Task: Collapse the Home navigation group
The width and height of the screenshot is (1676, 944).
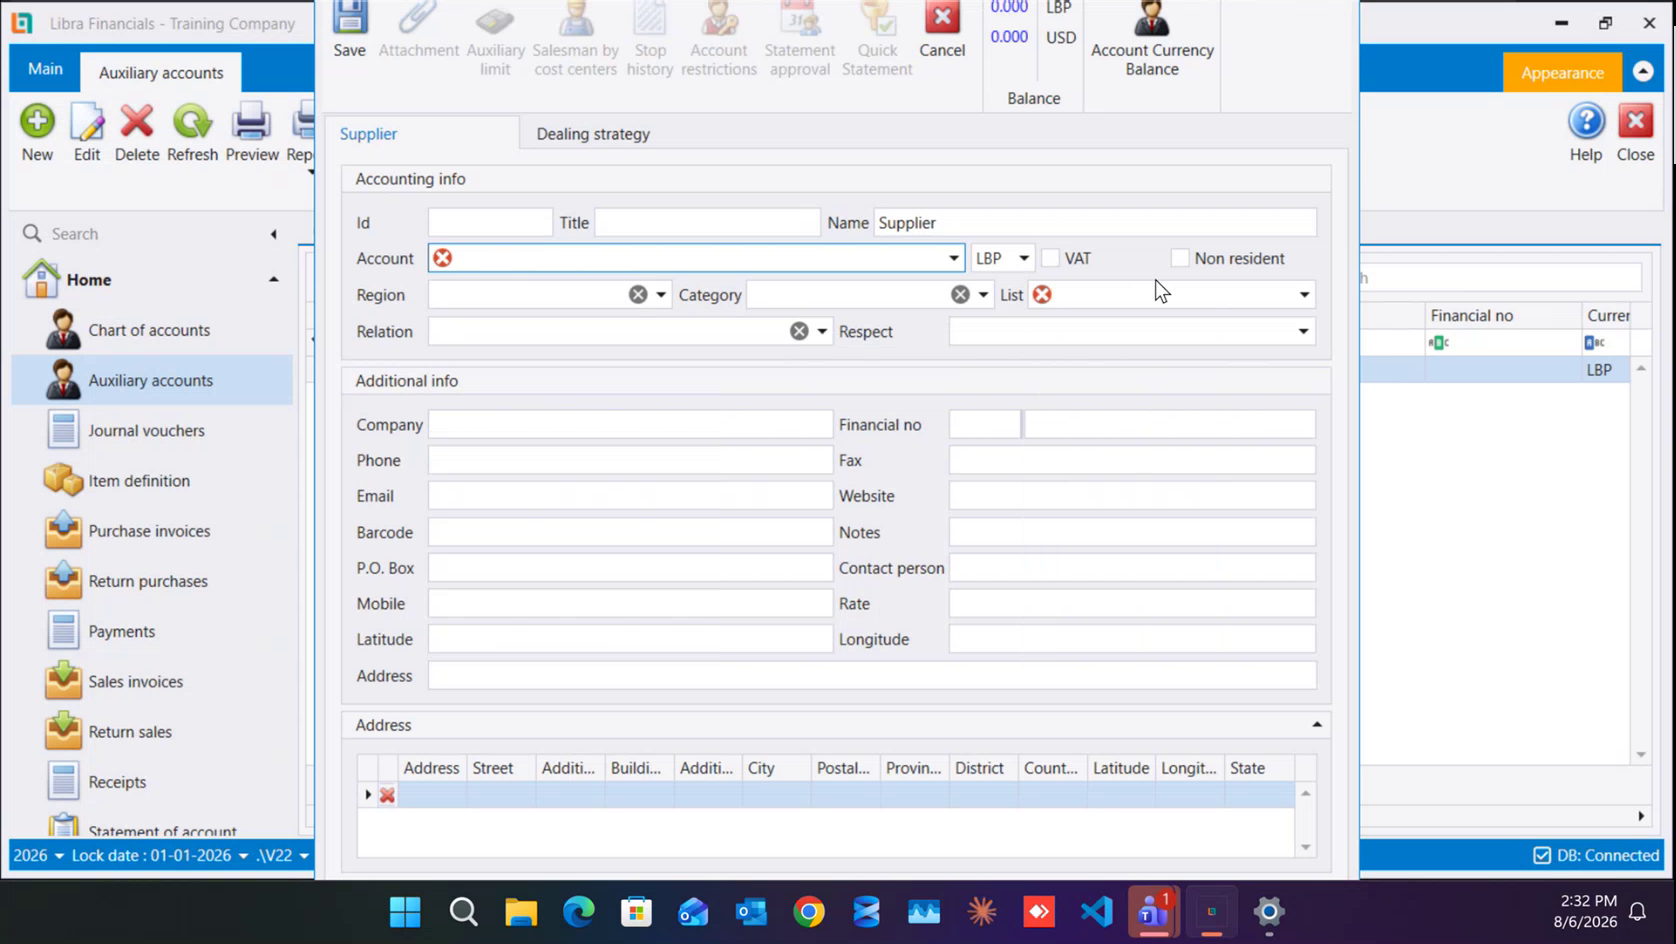Action: pos(273,280)
